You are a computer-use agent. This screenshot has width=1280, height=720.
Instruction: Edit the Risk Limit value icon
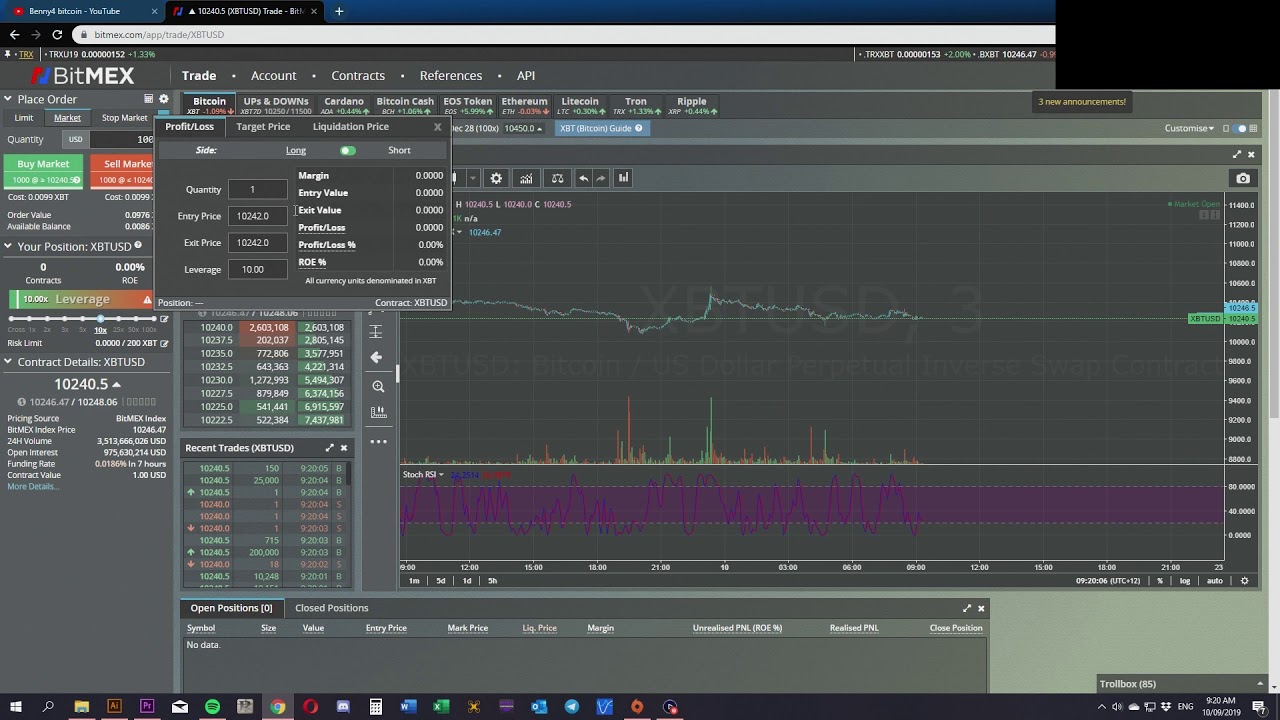(164, 343)
